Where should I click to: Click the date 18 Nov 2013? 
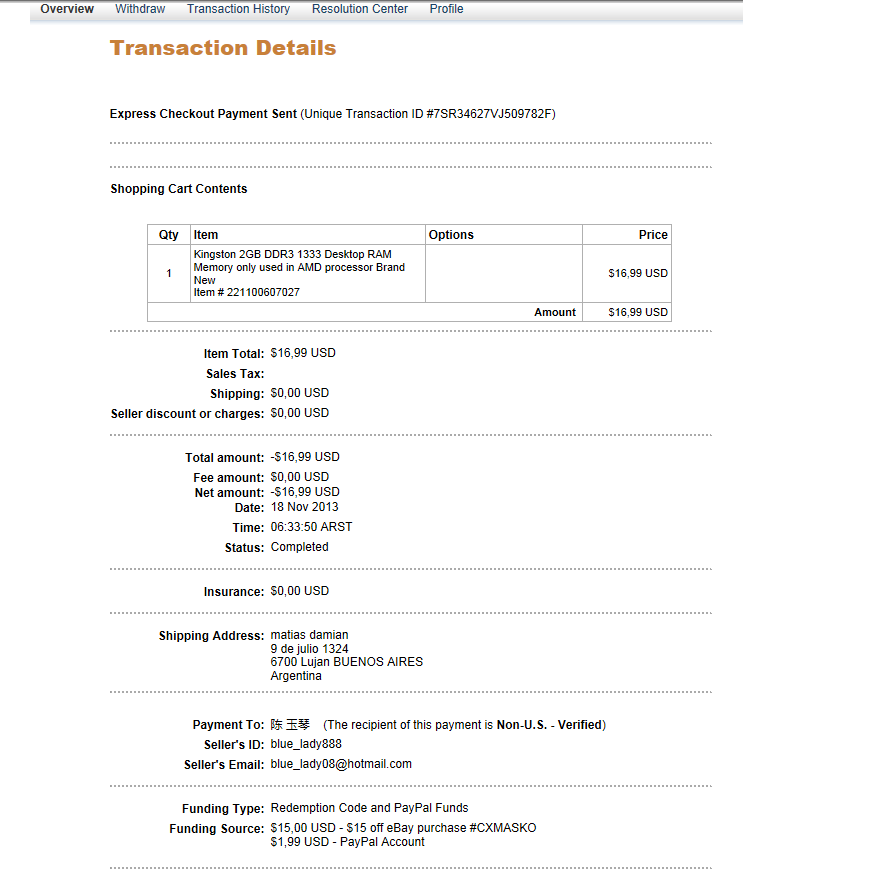click(x=304, y=507)
